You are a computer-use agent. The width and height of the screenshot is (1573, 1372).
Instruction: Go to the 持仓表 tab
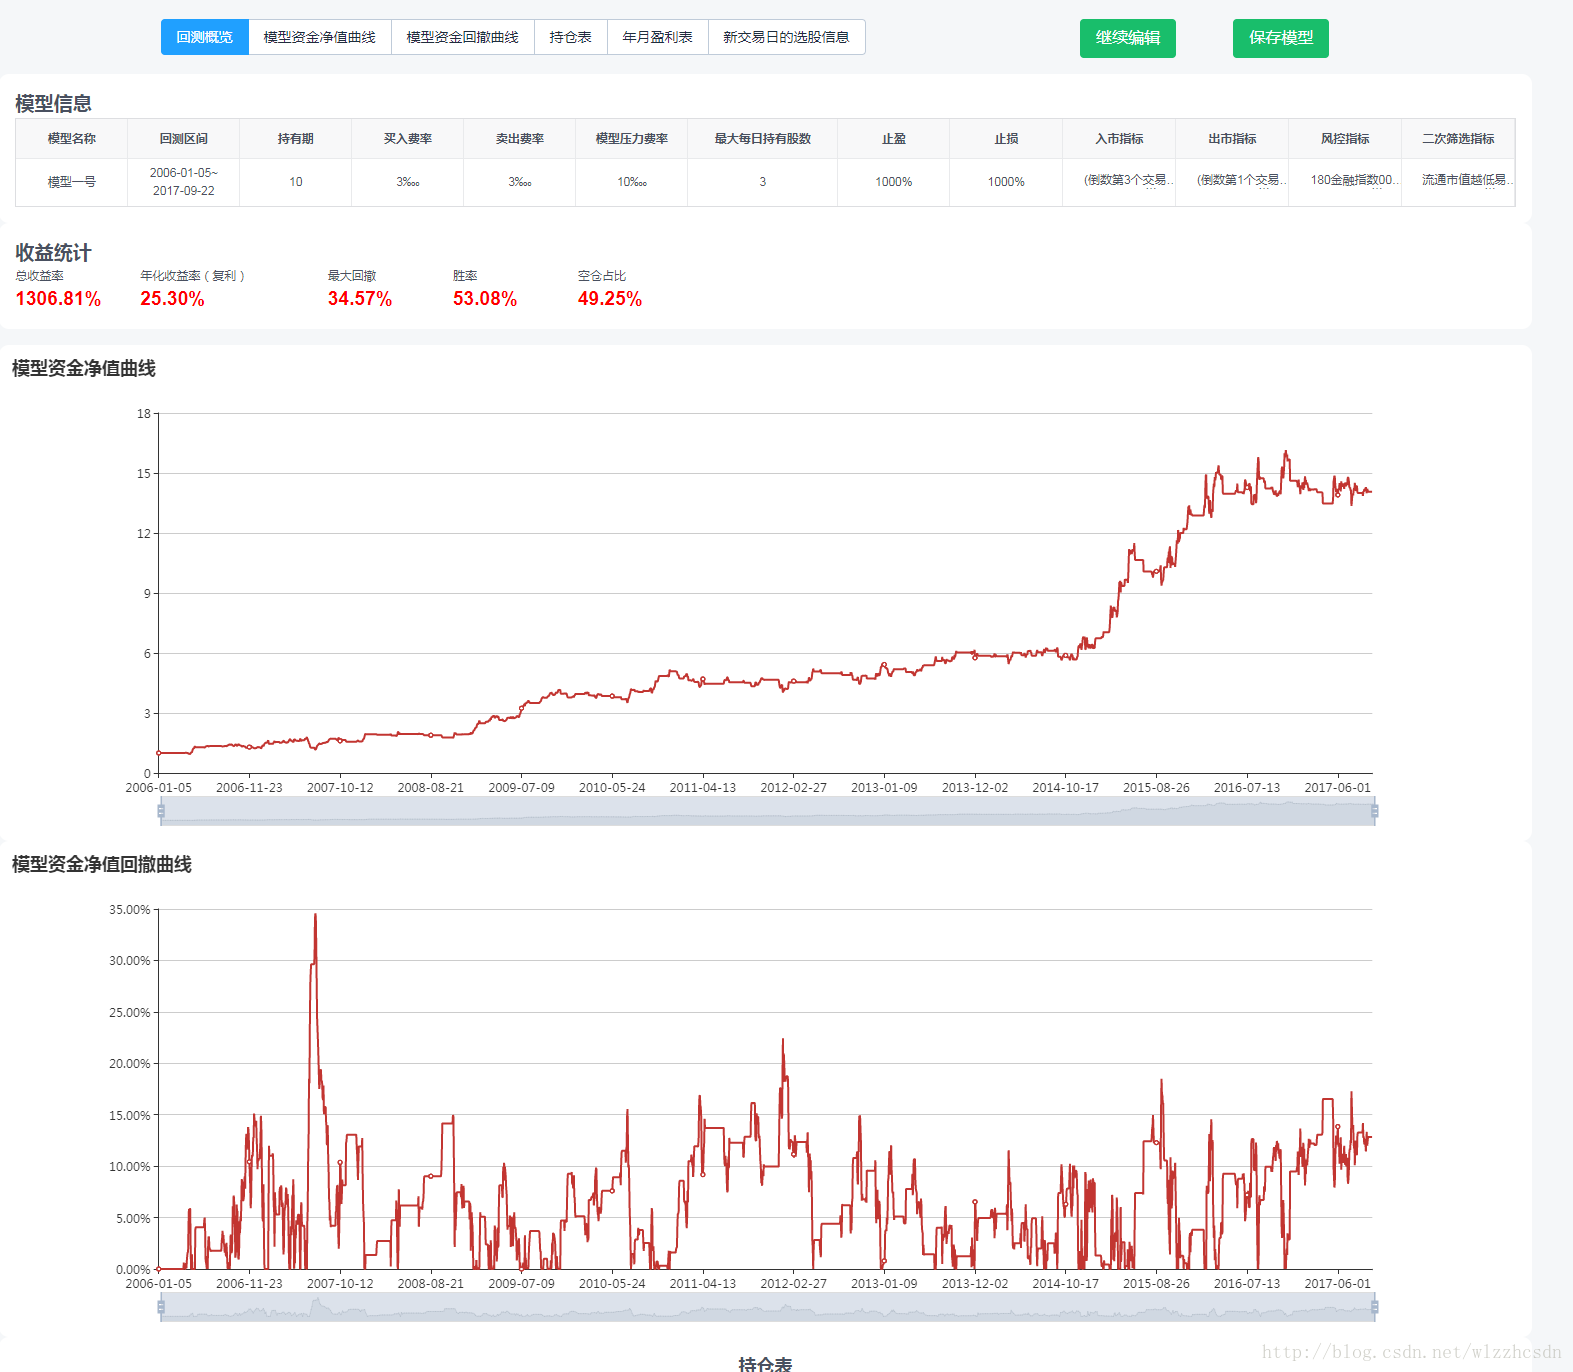571,37
